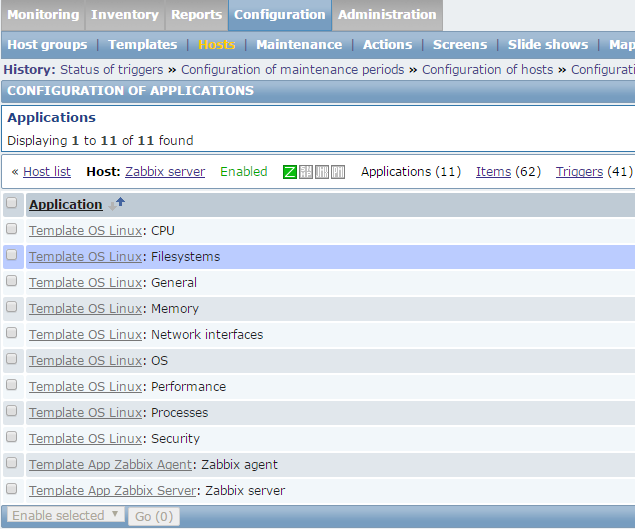Go to Hosts submenu
The image size is (635, 529).
pos(217,45)
